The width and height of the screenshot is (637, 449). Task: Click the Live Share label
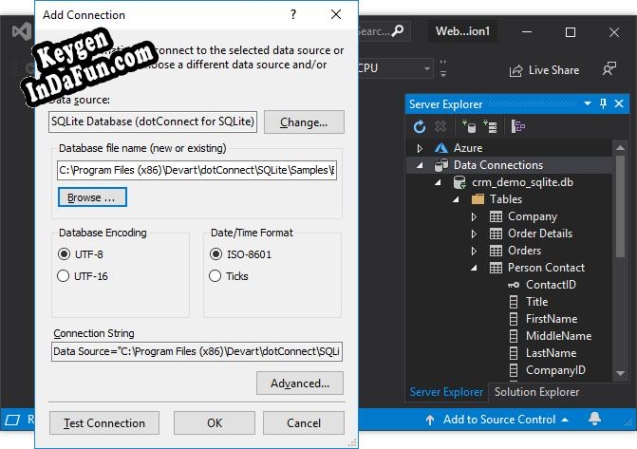554,70
